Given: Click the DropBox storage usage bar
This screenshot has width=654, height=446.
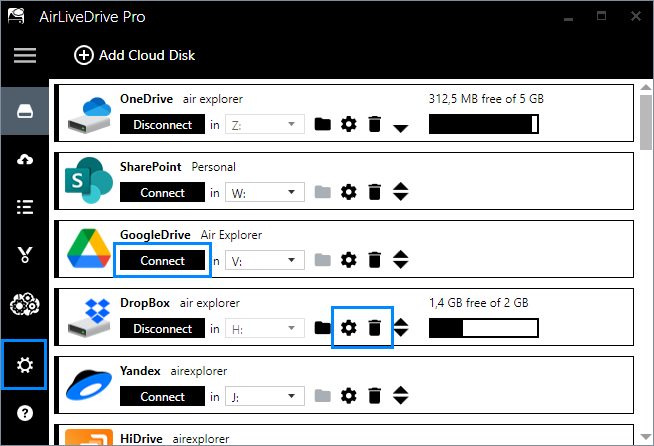Looking at the screenshot, I should (484, 328).
